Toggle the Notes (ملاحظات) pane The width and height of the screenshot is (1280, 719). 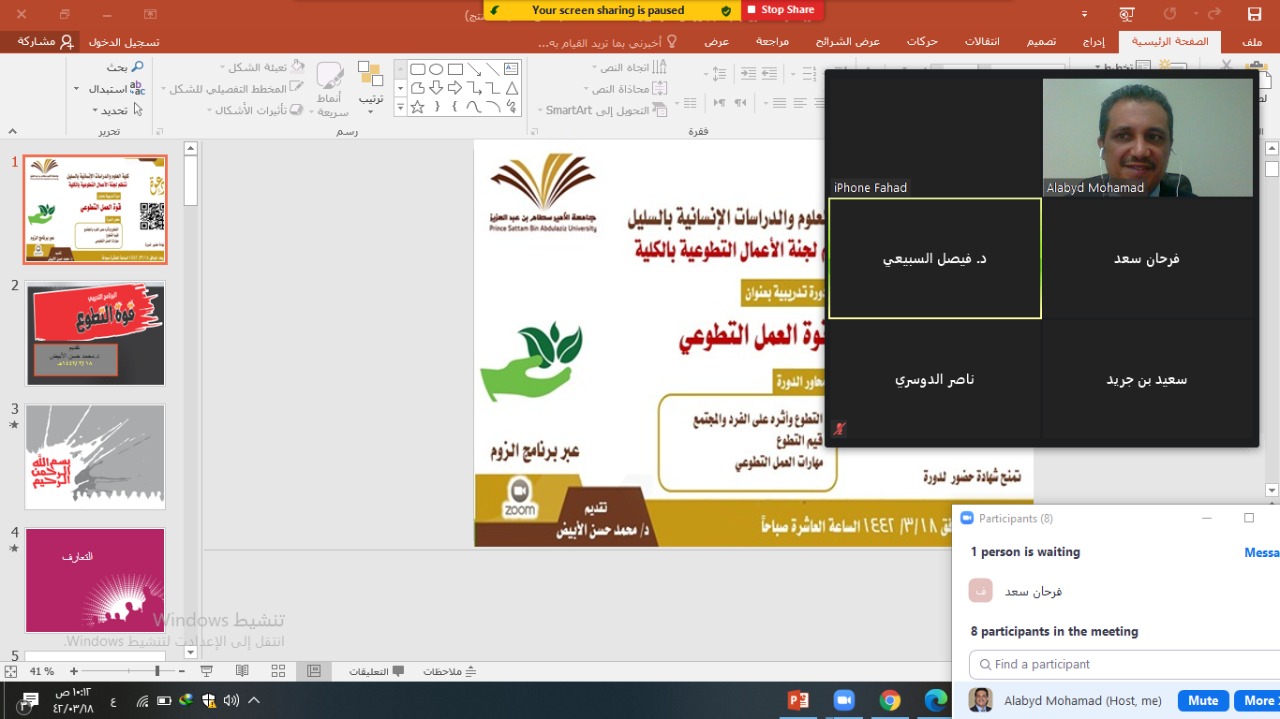point(450,671)
